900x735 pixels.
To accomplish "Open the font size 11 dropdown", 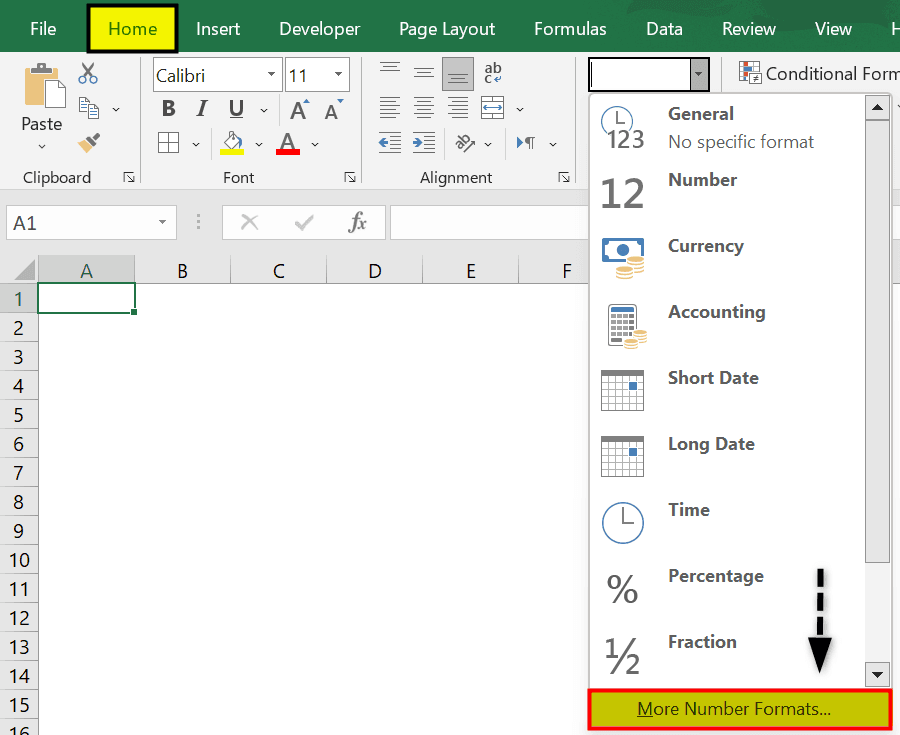I will point(339,74).
